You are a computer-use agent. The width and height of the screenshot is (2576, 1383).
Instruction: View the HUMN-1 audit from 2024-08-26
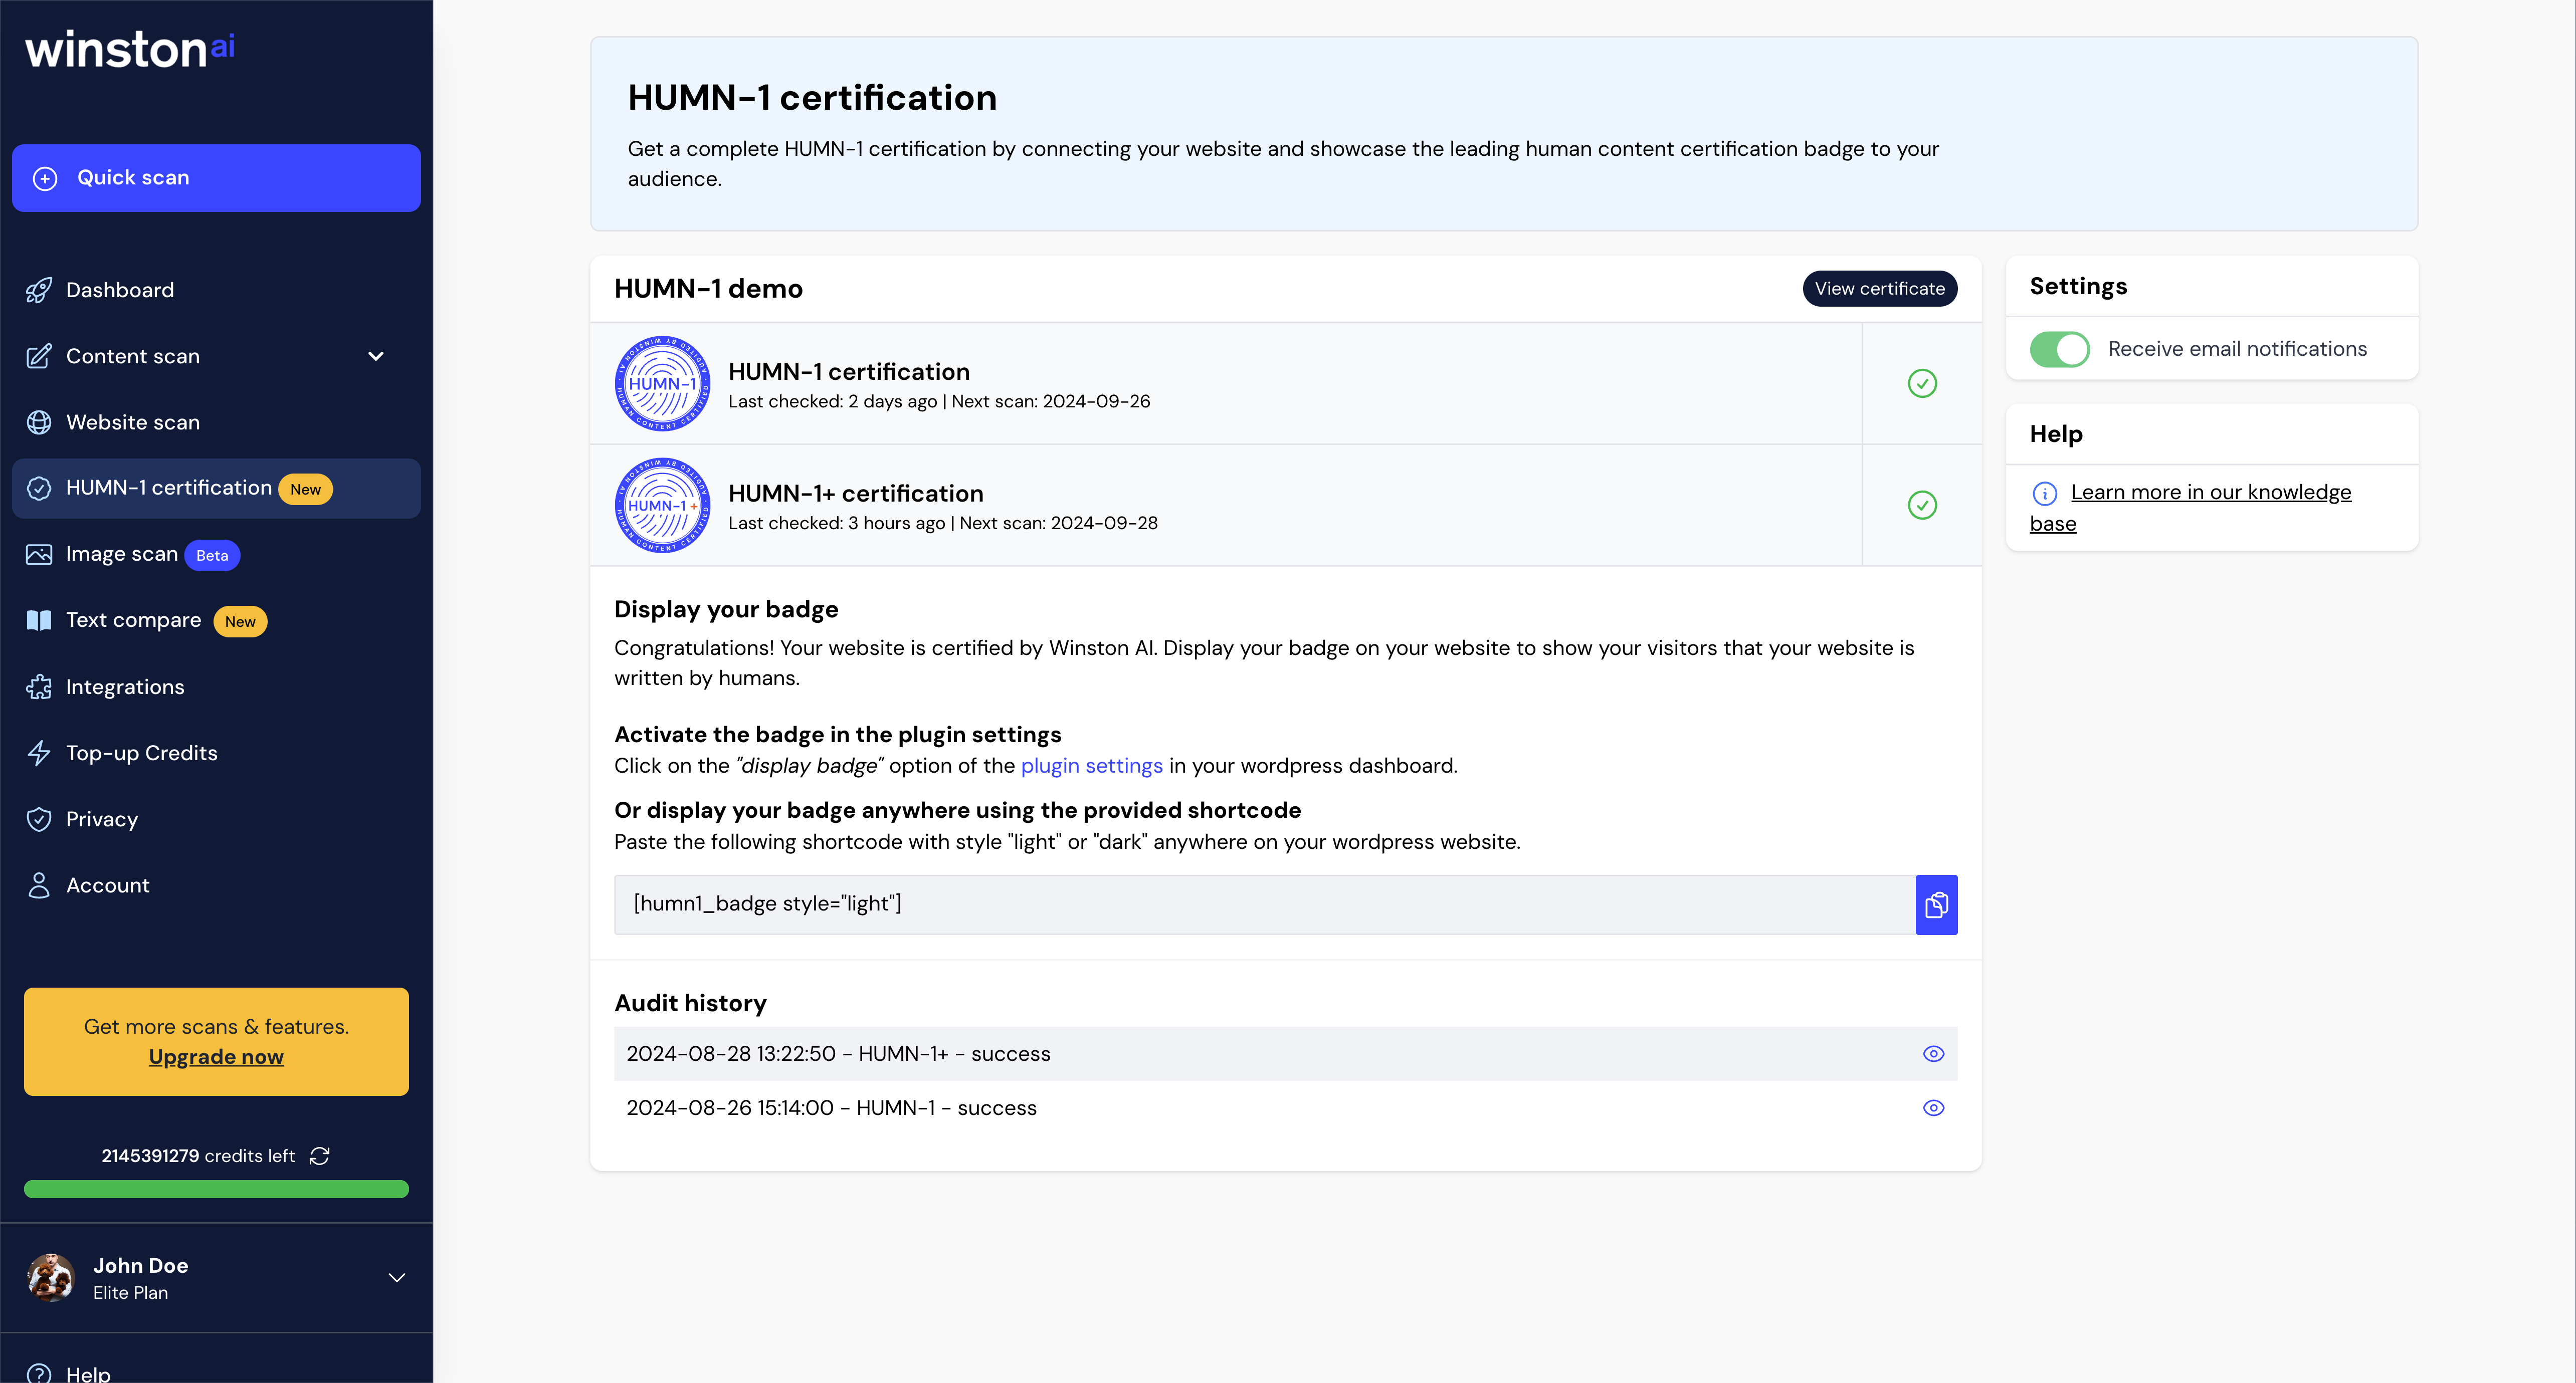(1933, 1108)
